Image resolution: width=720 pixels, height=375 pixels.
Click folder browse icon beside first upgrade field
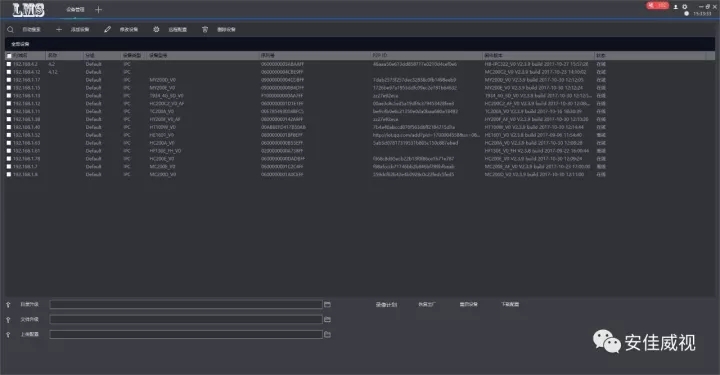(x=327, y=304)
